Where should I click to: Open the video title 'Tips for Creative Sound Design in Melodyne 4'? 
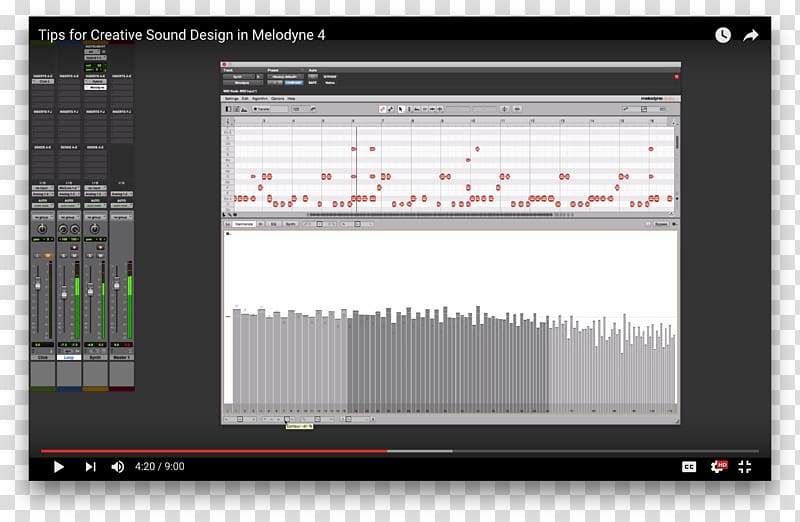click(x=182, y=35)
